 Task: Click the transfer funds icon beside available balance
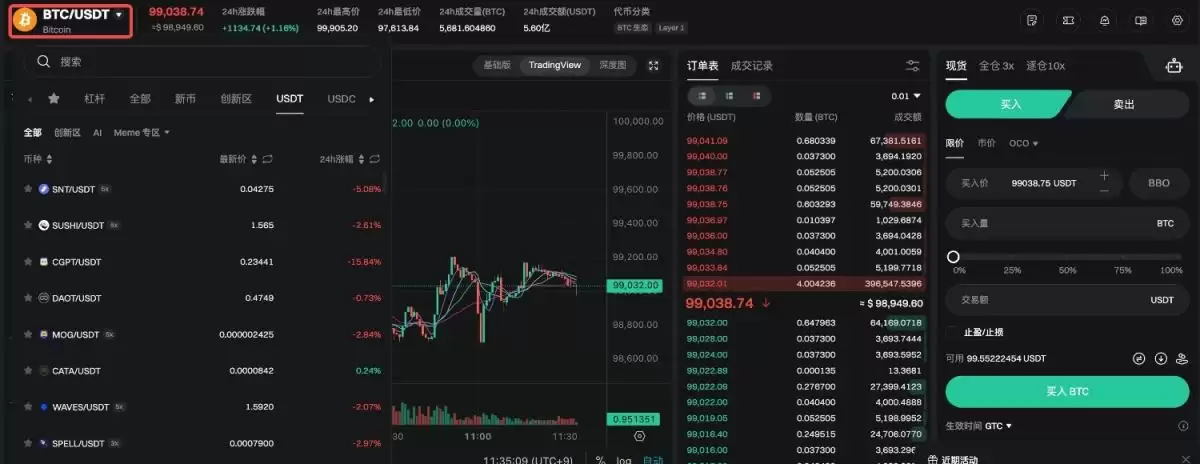(x=1139, y=358)
